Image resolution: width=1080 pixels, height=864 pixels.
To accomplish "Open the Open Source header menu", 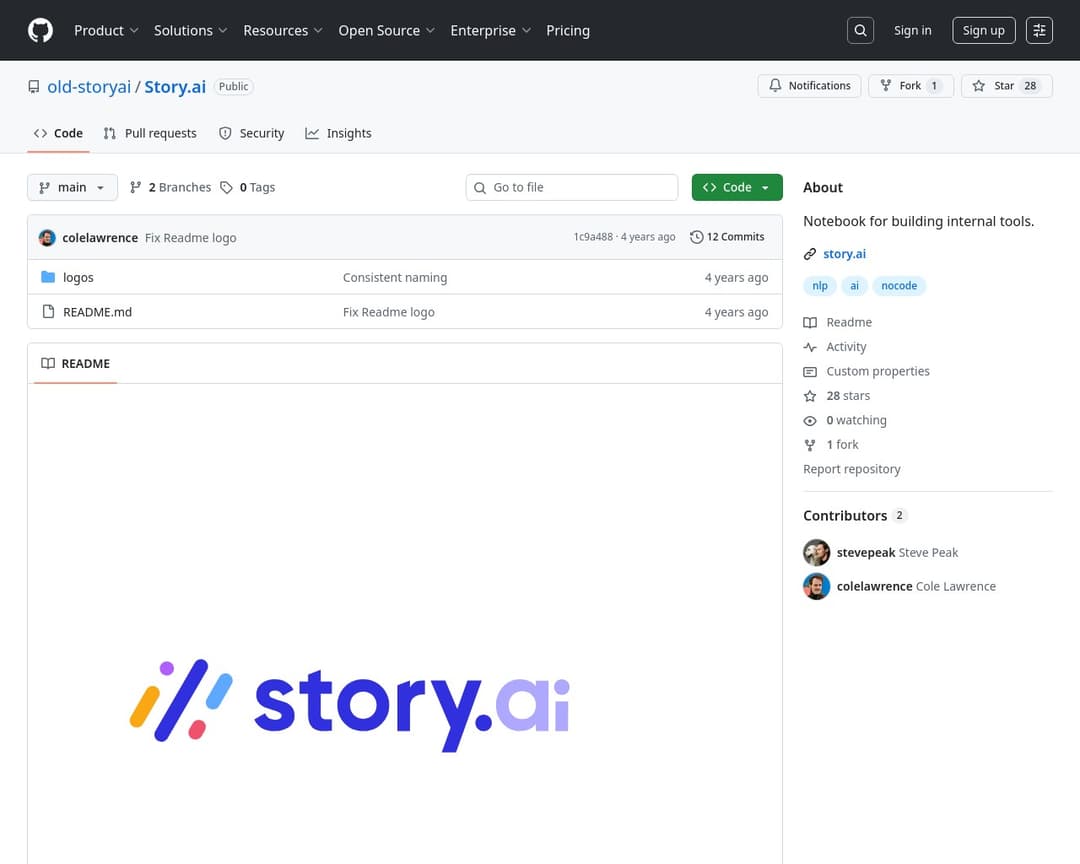I will 386,31.
